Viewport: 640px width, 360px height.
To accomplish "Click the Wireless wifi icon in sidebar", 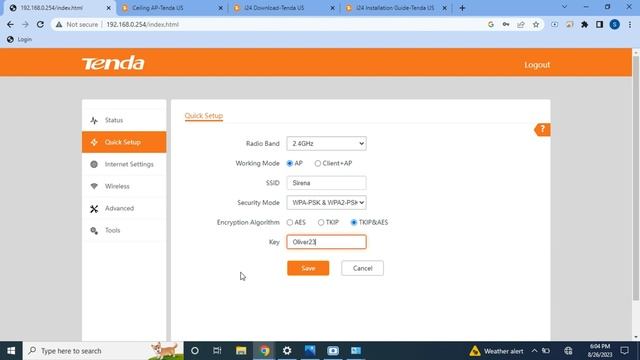I will click(x=94, y=186).
